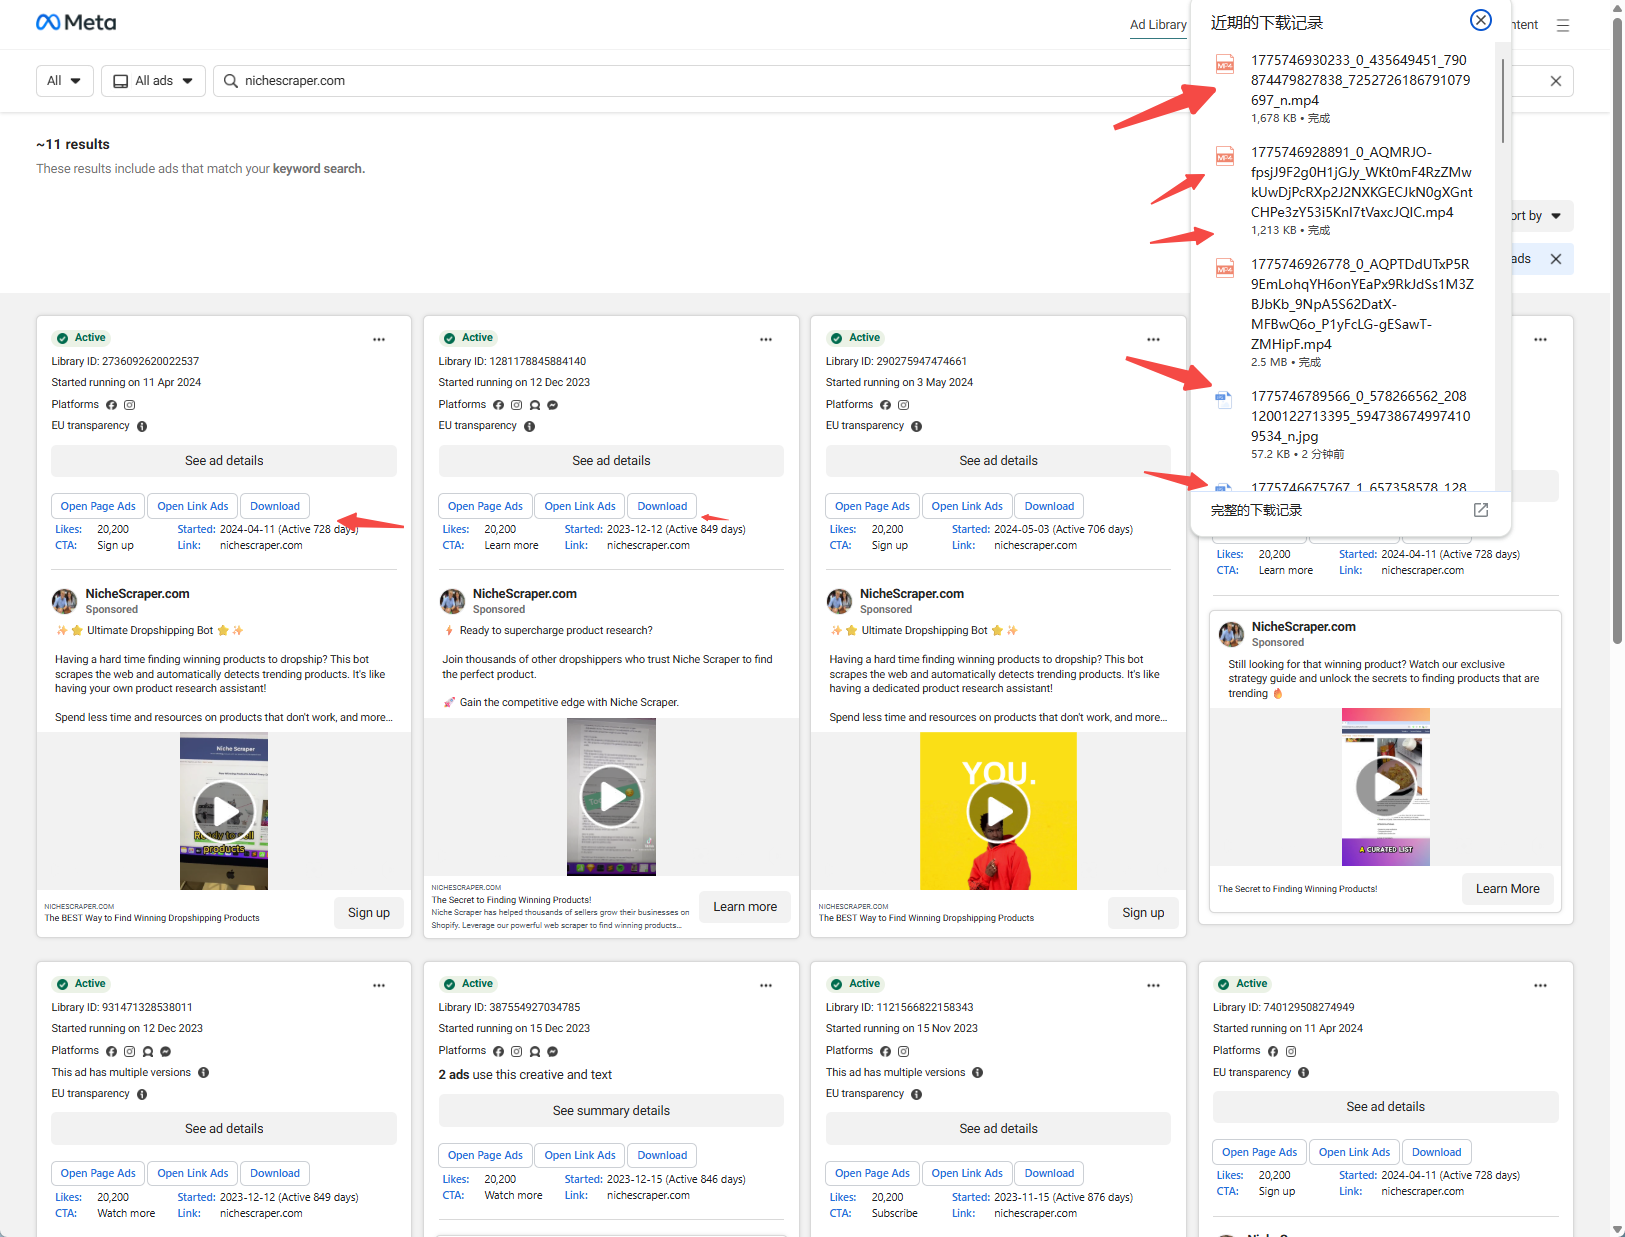The image size is (1625, 1237).
Task: Open the 9534_n.jpg download file icon
Action: click(x=1224, y=400)
